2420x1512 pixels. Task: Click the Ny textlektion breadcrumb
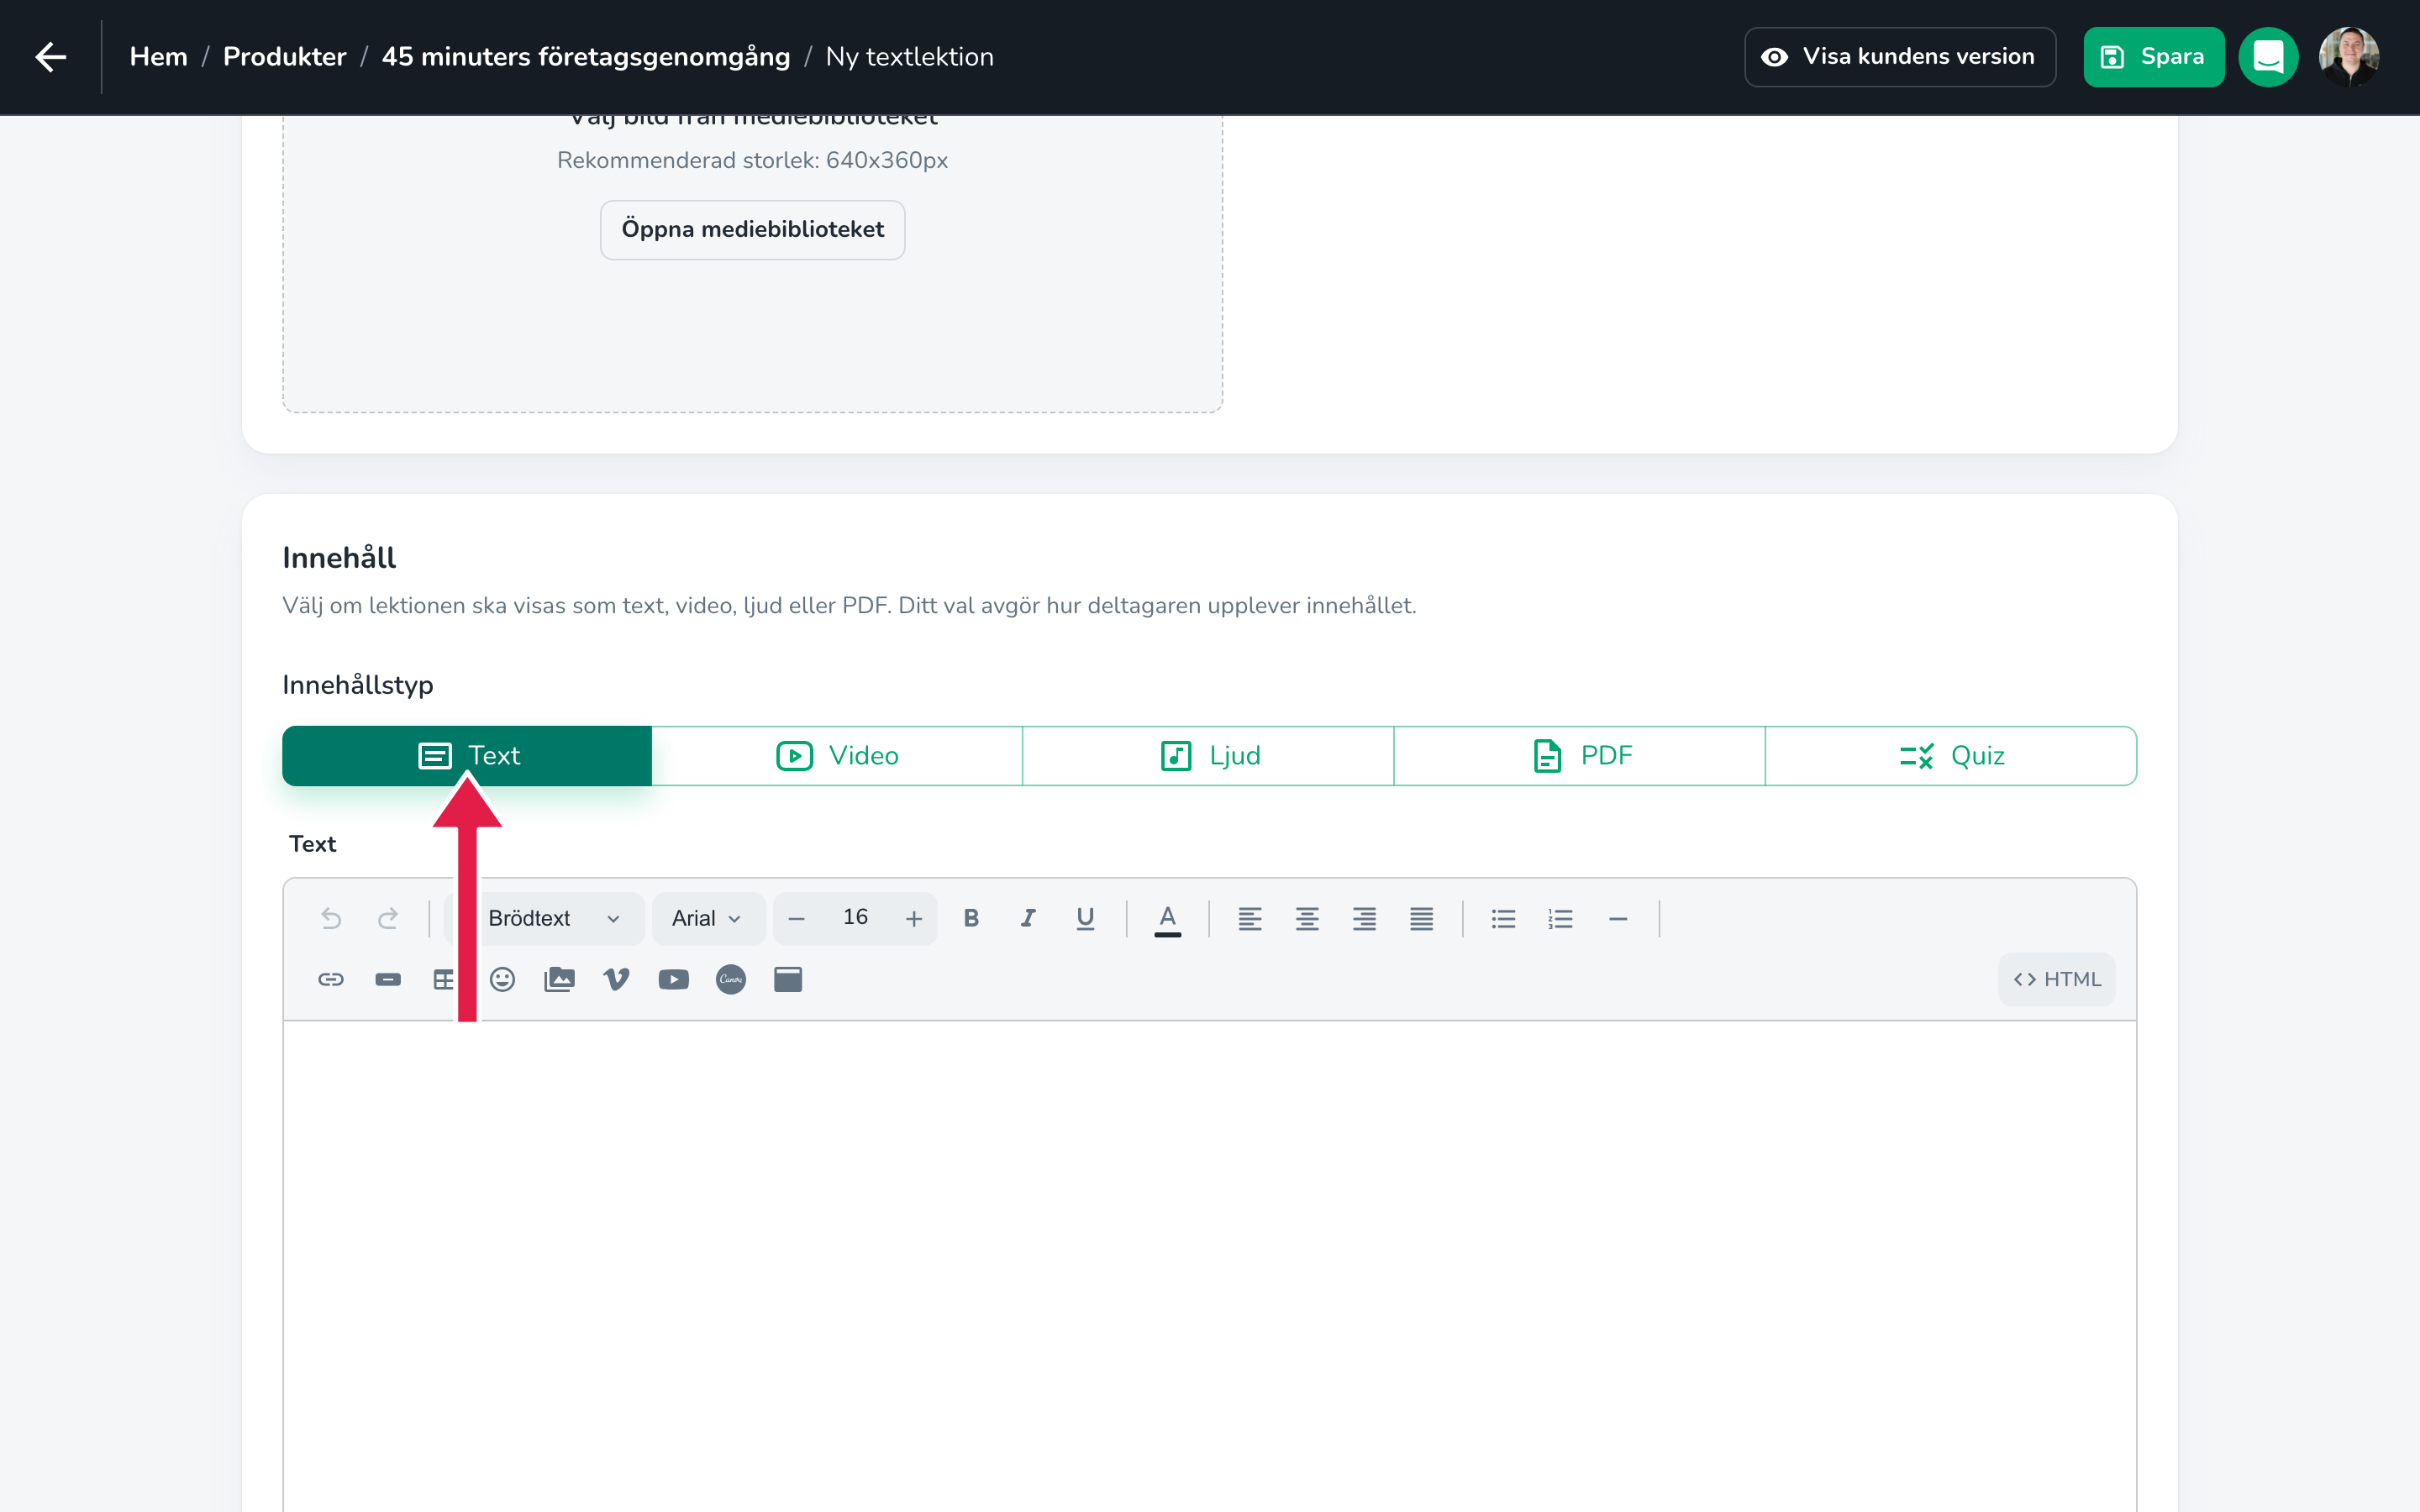[910, 57]
